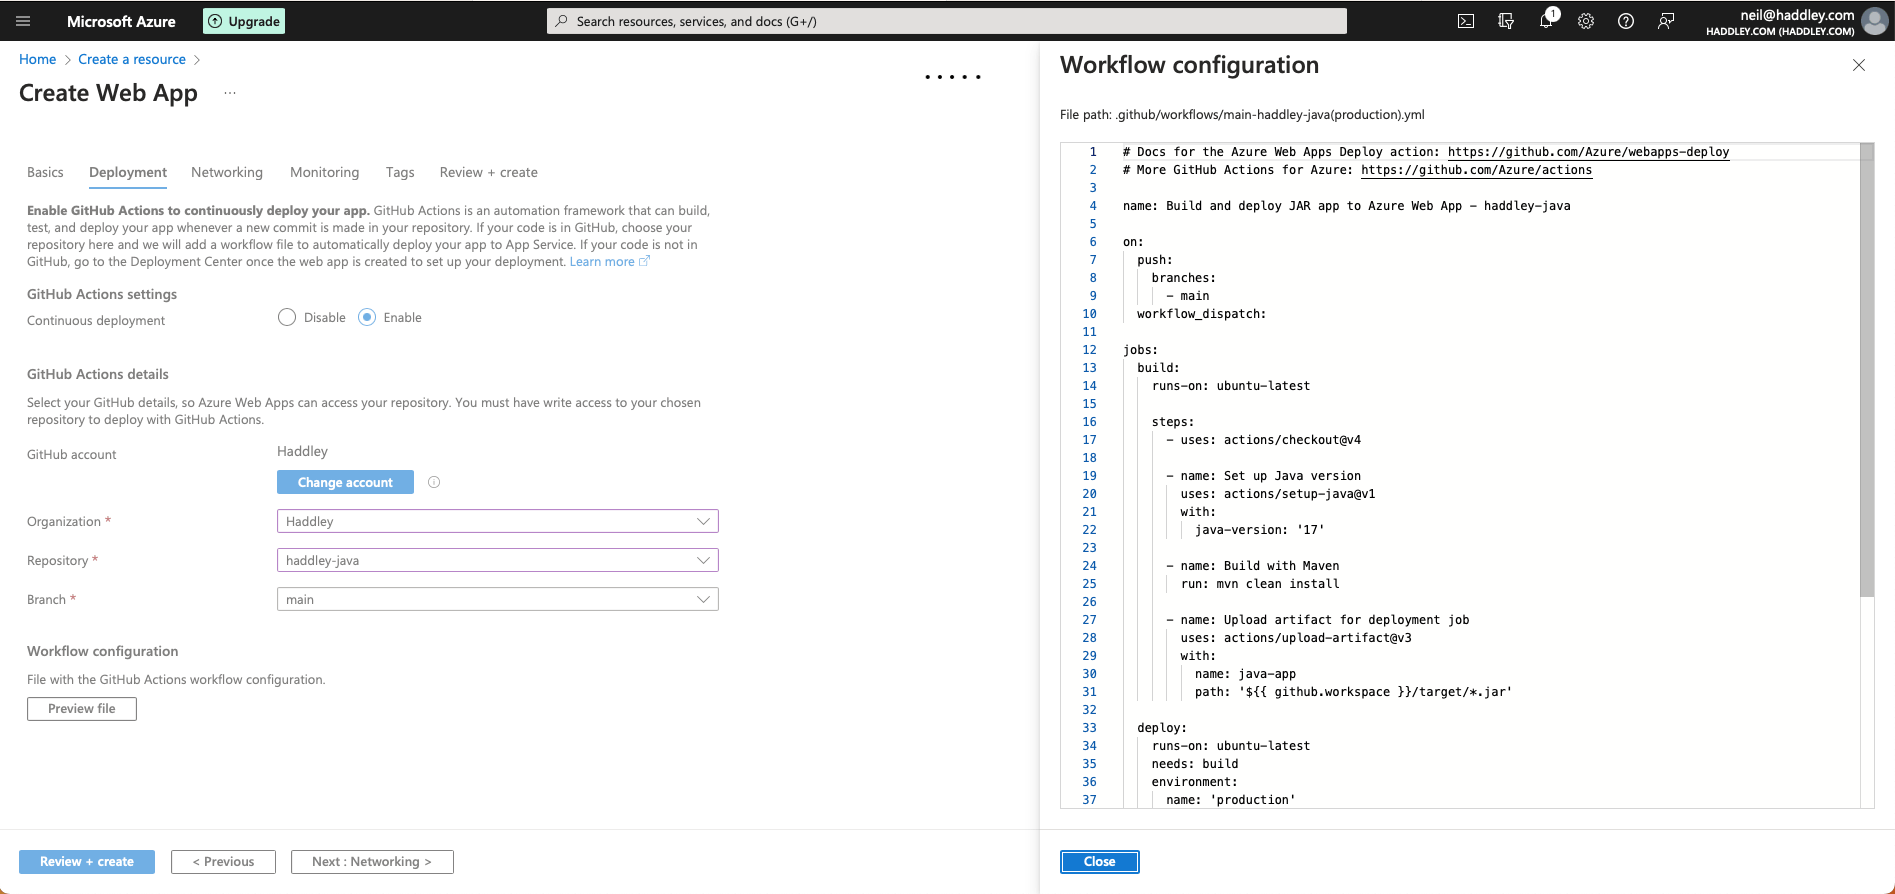The height and width of the screenshot is (894, 1895).
Task: Click the Review + create button at bottom
Action: (87, 861)
